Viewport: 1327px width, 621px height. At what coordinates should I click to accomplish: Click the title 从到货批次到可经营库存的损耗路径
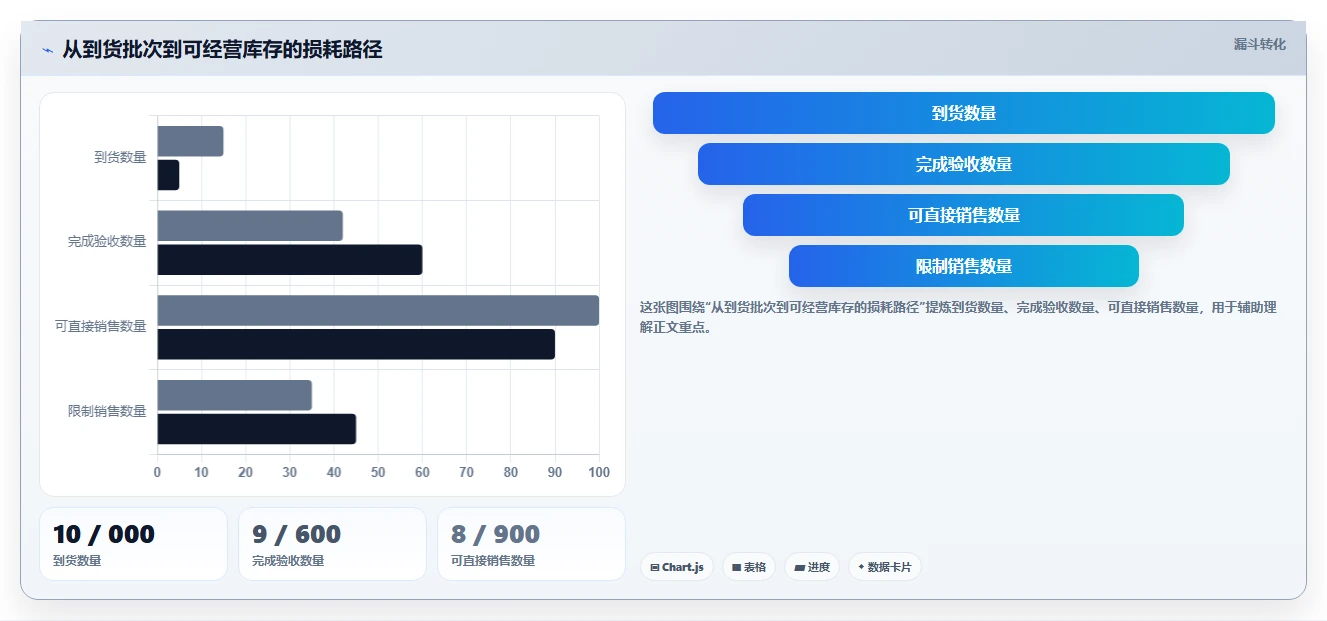coord(222,50)
